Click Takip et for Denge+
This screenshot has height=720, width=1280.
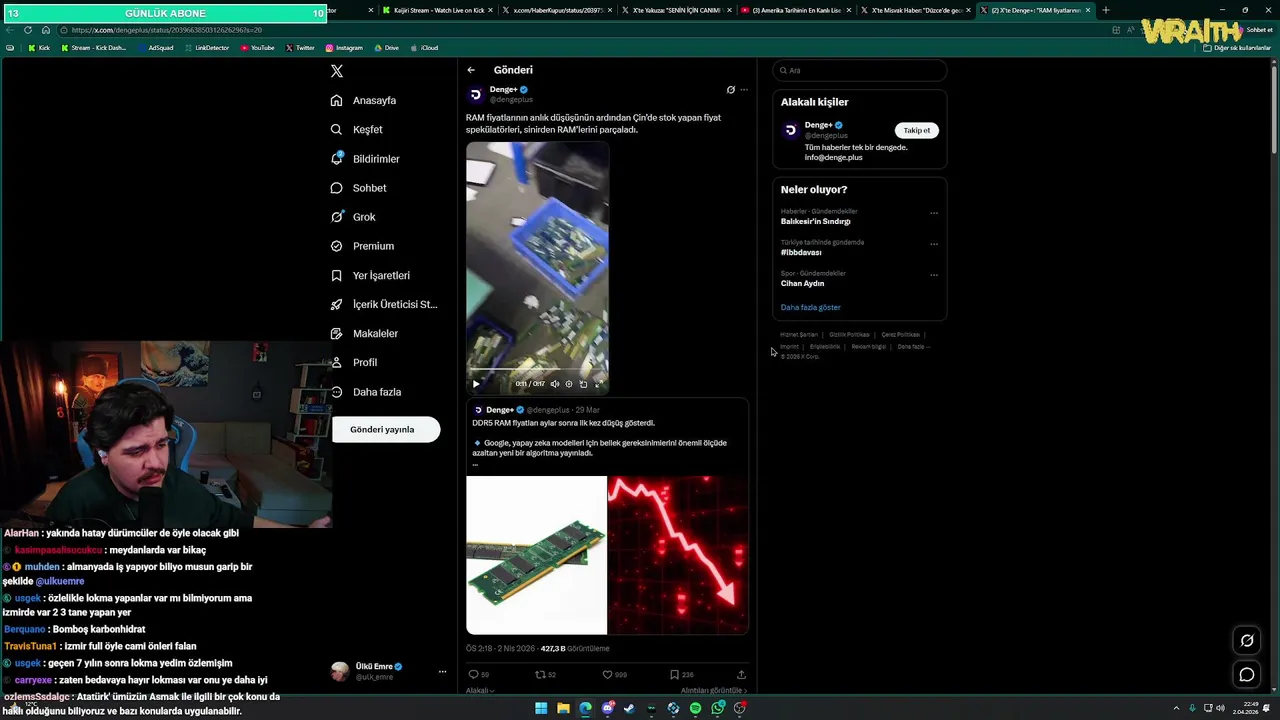[x=916, y=130]
